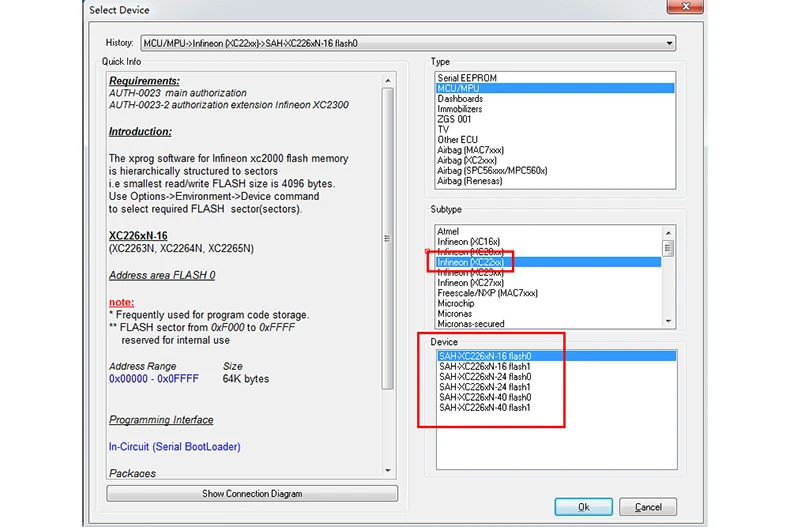Image resolution: width=790 pixels, height=527 pixels.
Task: Click the Introduction heading
Action: pos(140,131)
